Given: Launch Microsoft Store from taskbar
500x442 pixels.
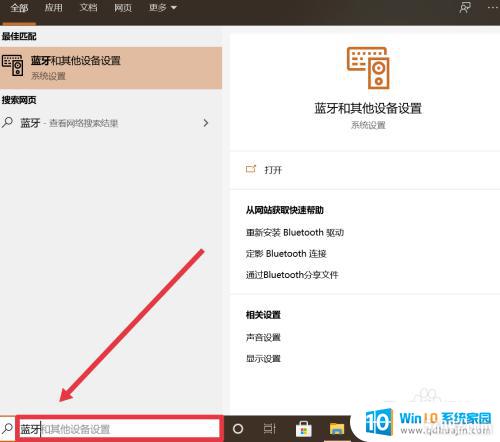Looking at the screenshot, I should 304,429.
